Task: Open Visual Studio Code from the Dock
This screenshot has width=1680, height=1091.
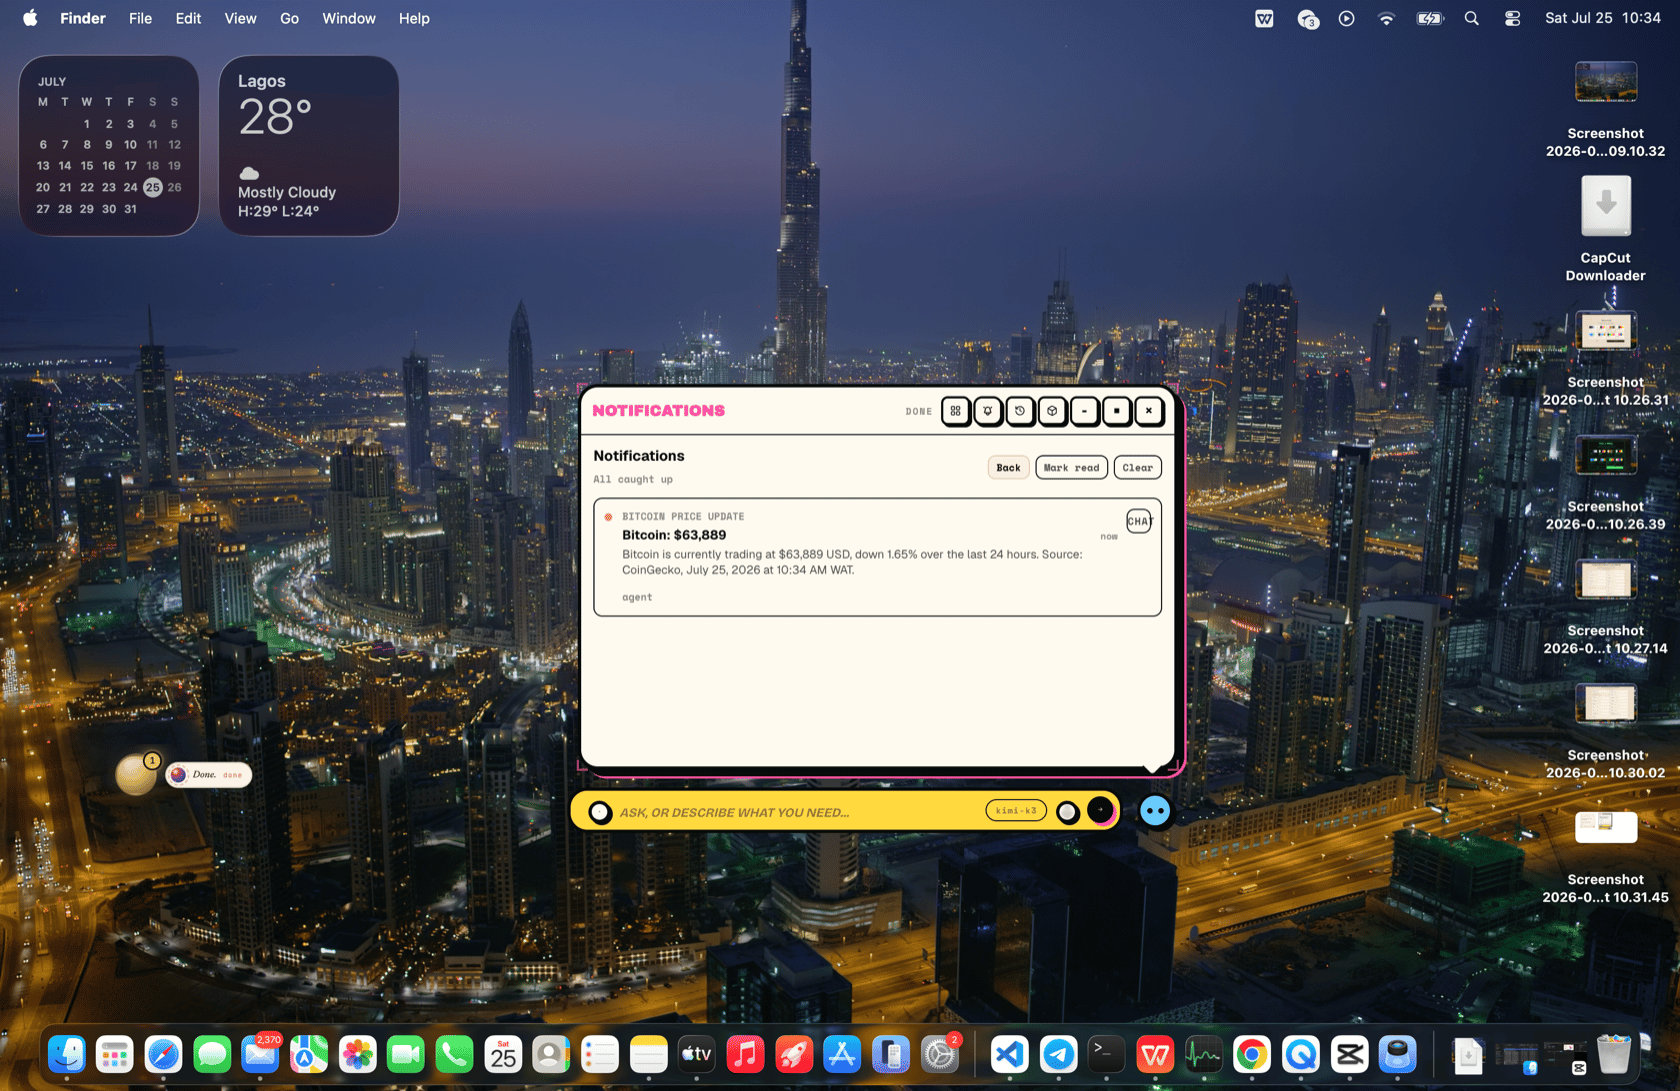Action: point(1010,1054)
